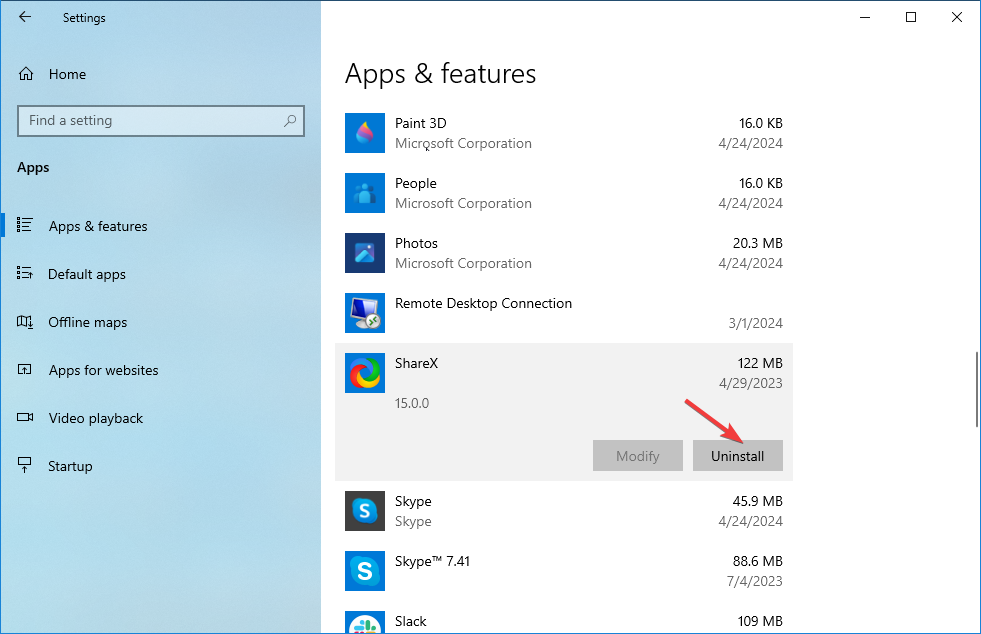The image size is (981, 634).
Task: Select the Apps for websites sidebar icon
Action: pos(24,370)
